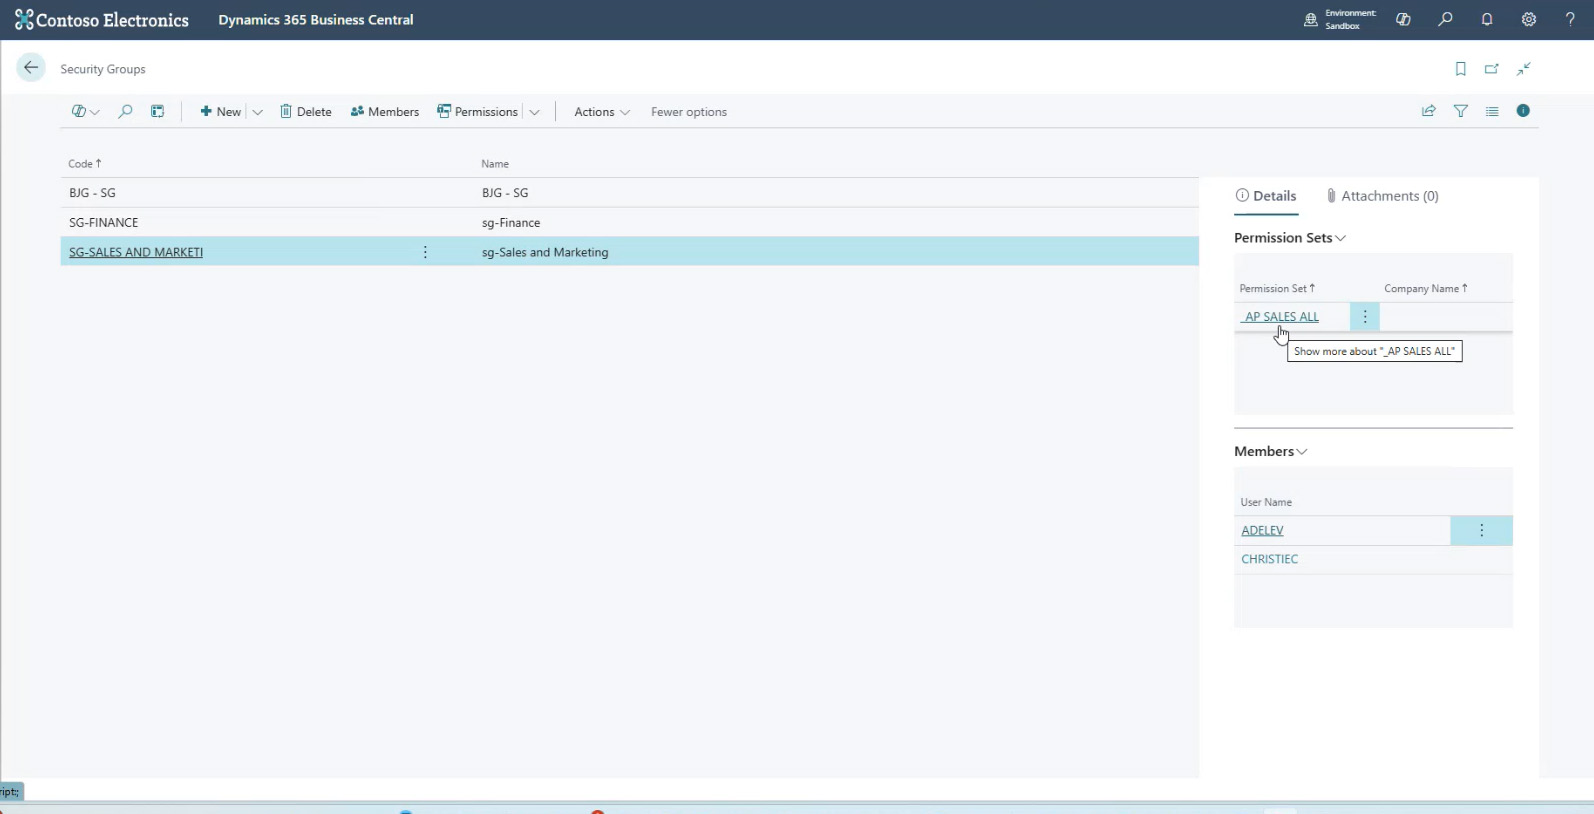The height and width of the screenshot is (814, 1594).
Task: Open the dropdown arrow next to Permissions
Action: click(x=534, y=112)
